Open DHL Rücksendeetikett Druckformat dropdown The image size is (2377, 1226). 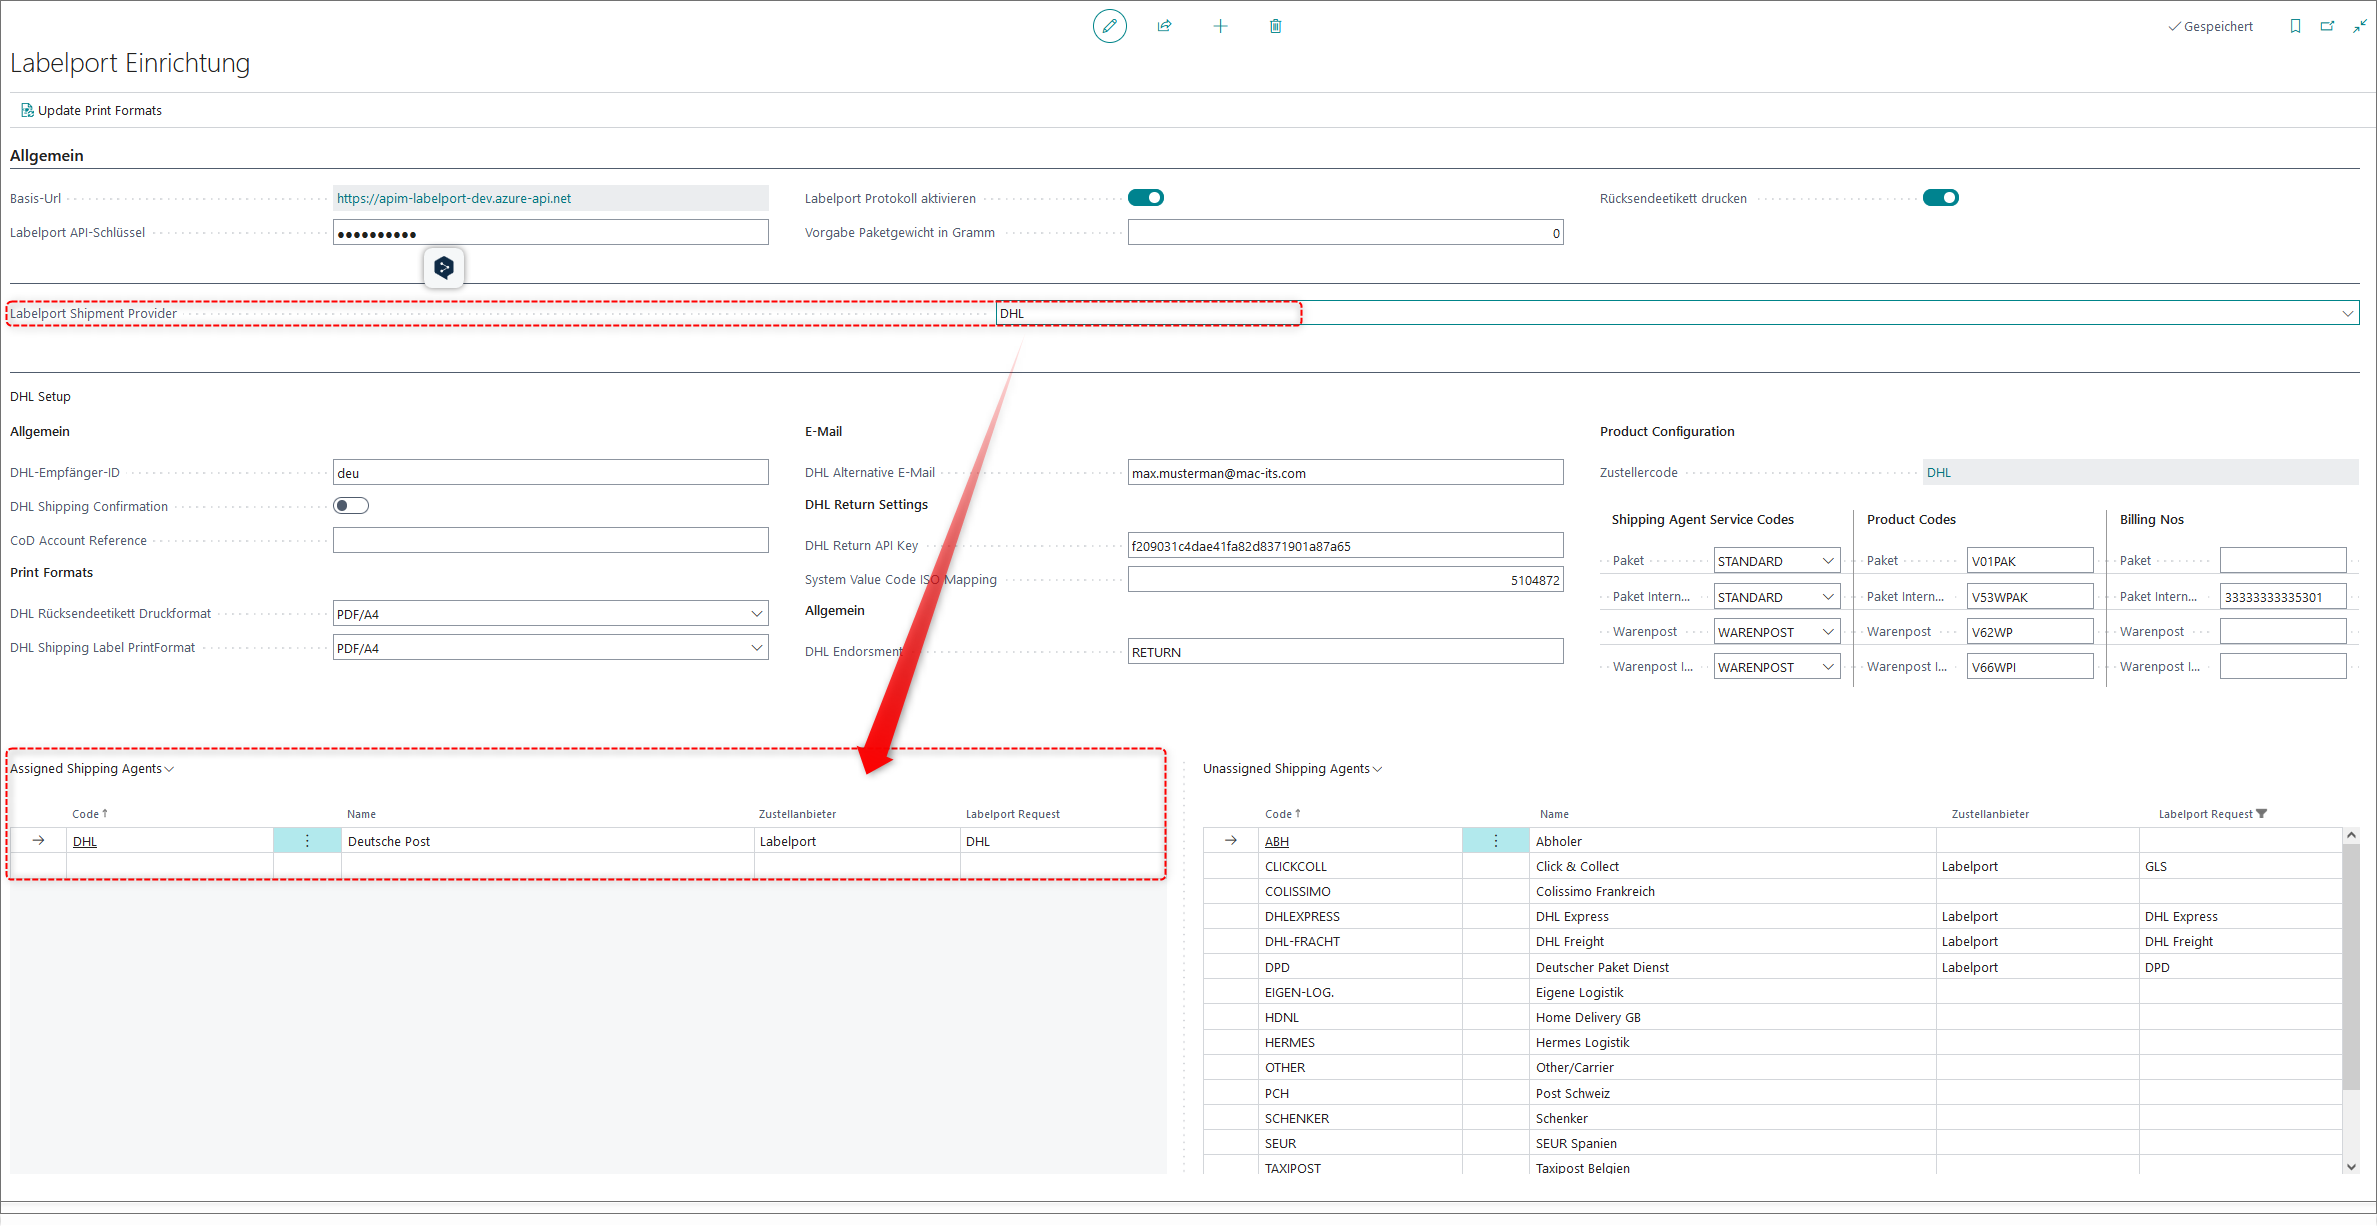(757, 614)
